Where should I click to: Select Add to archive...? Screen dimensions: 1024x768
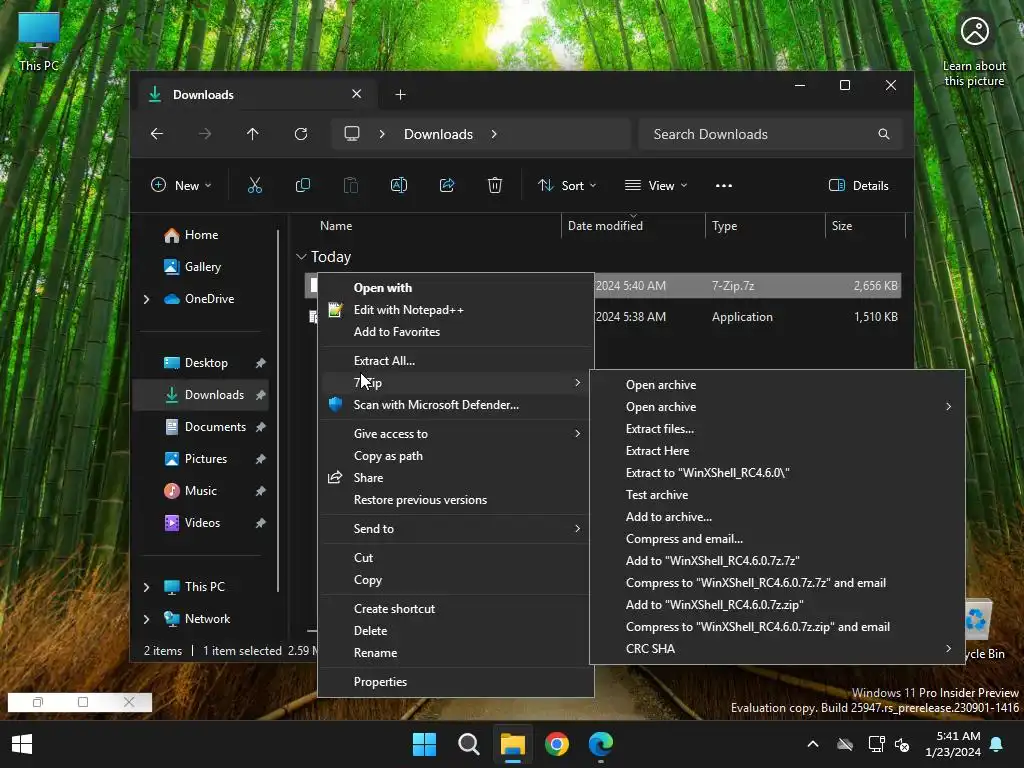(777, 517)
